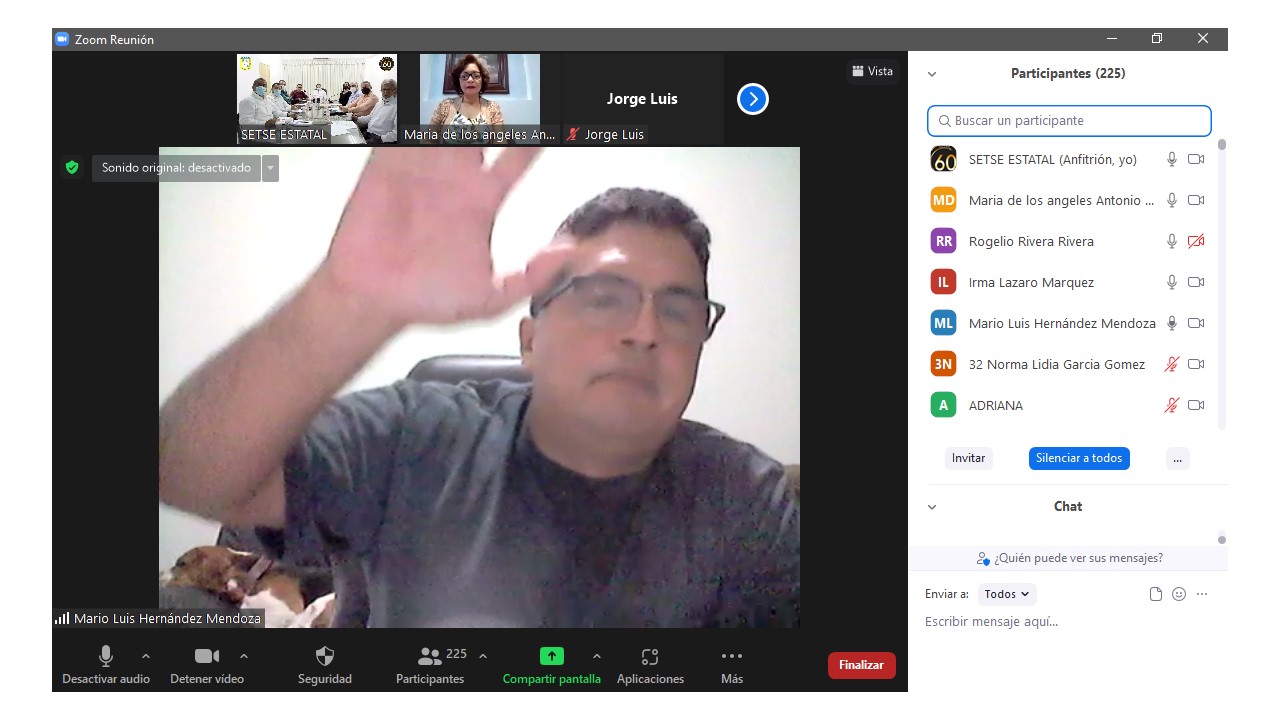This screenshot has height=720, width=1280.
Task: Open the Aplicaciones icon
Action: click(650, 657)
